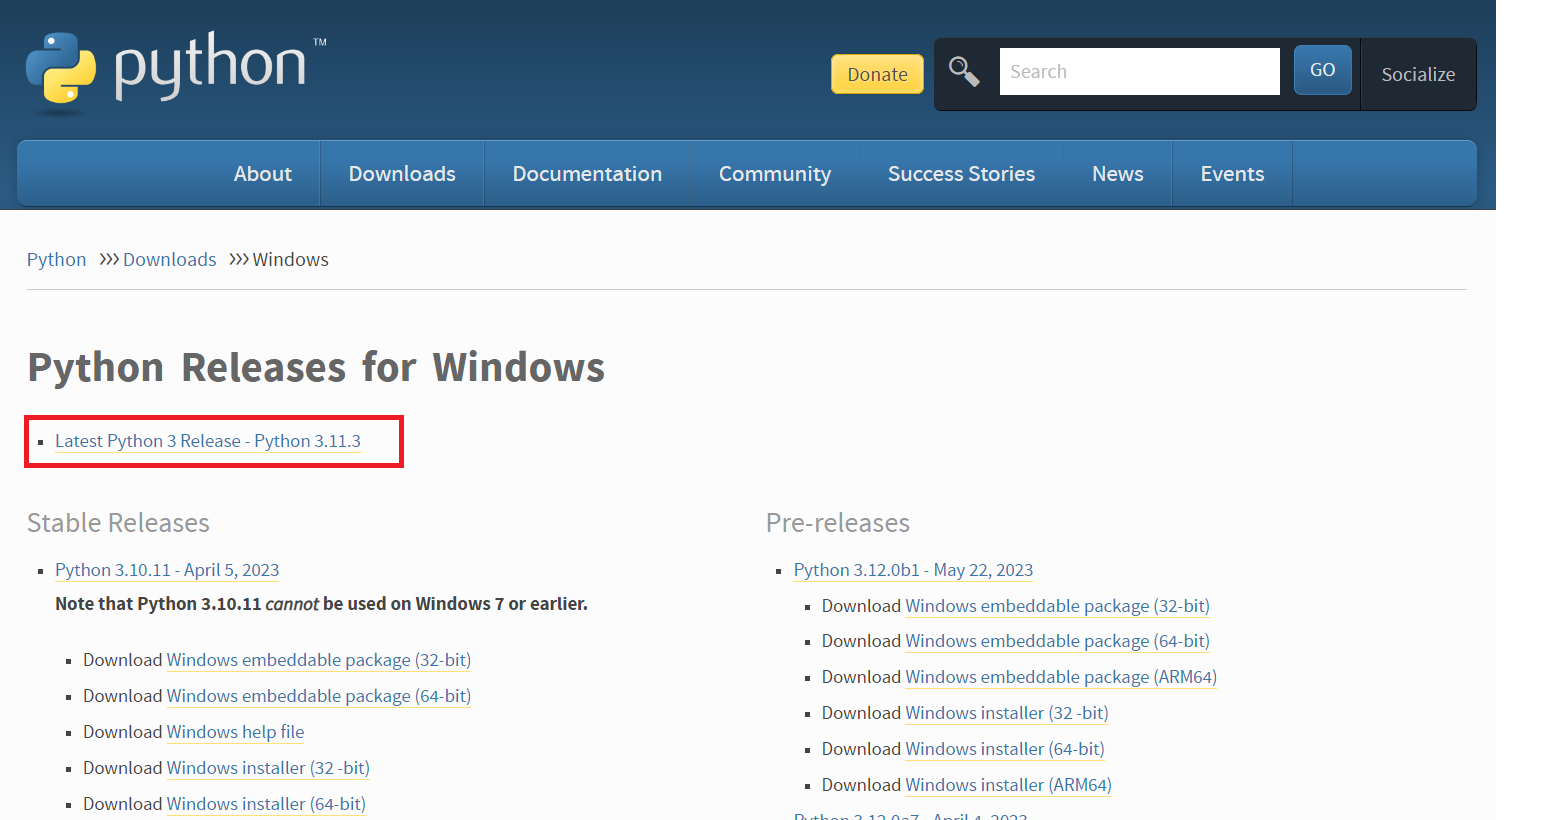This screenshot has width=1549, height=820.
Task: Open the Documentation menu
Action: 587,174
